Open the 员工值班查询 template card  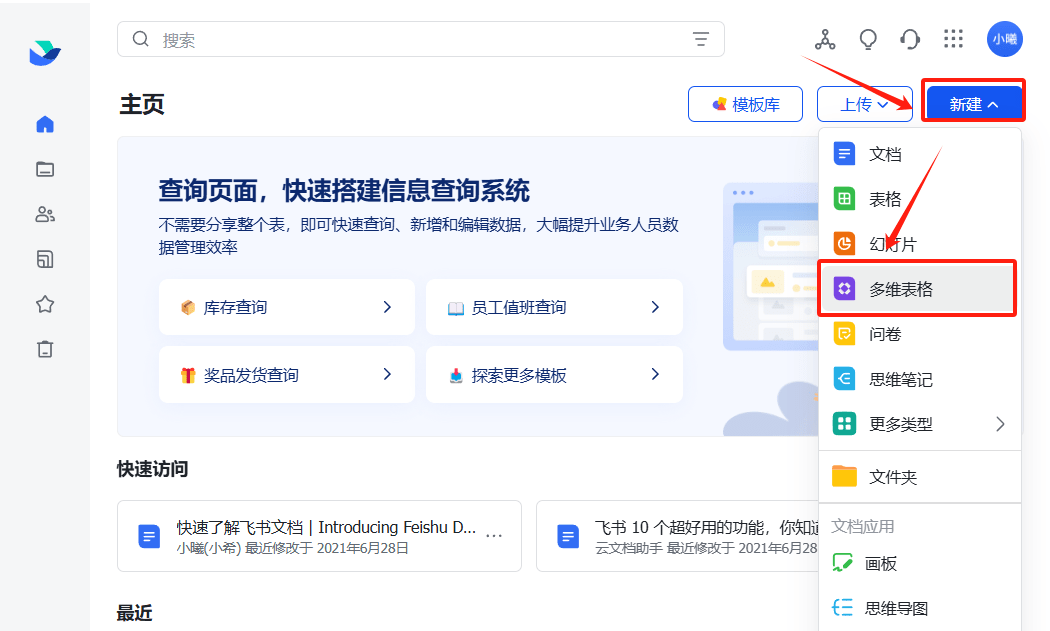(x=554, y=307)
